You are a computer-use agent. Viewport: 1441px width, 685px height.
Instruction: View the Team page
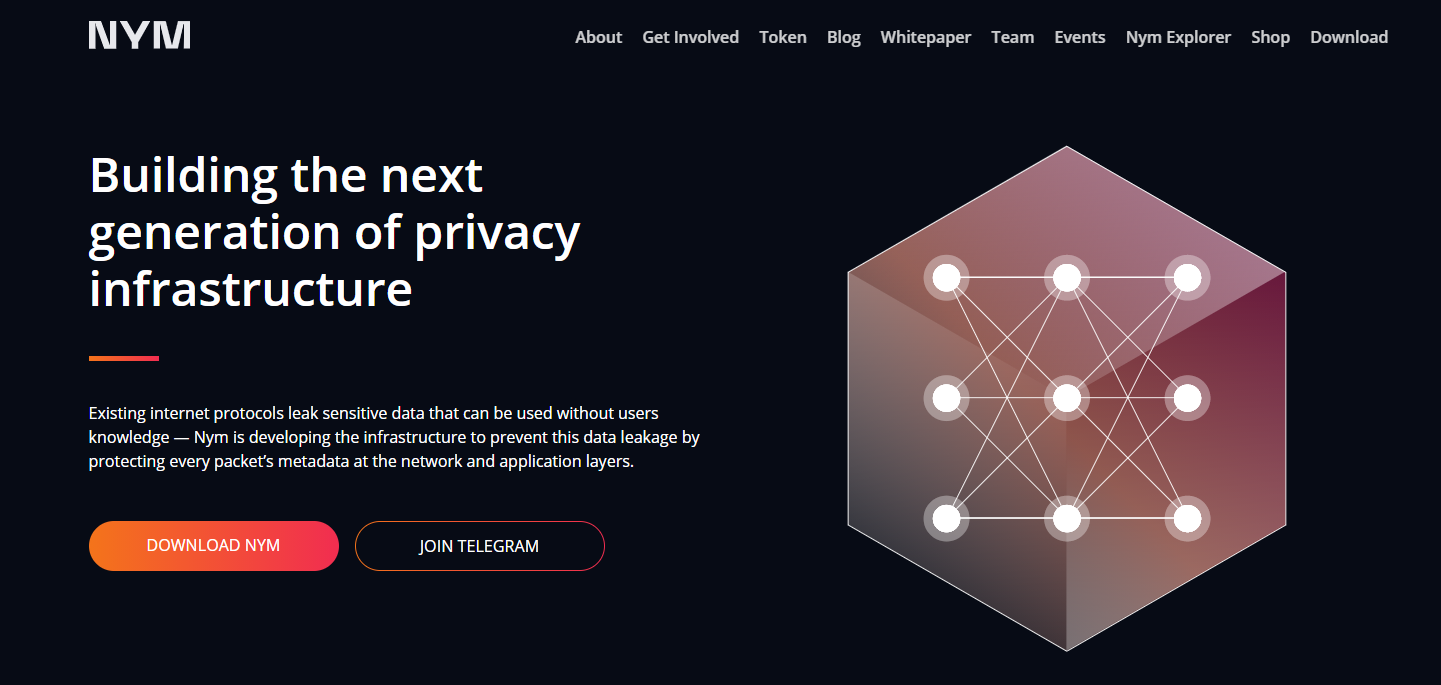[1012, 37]
